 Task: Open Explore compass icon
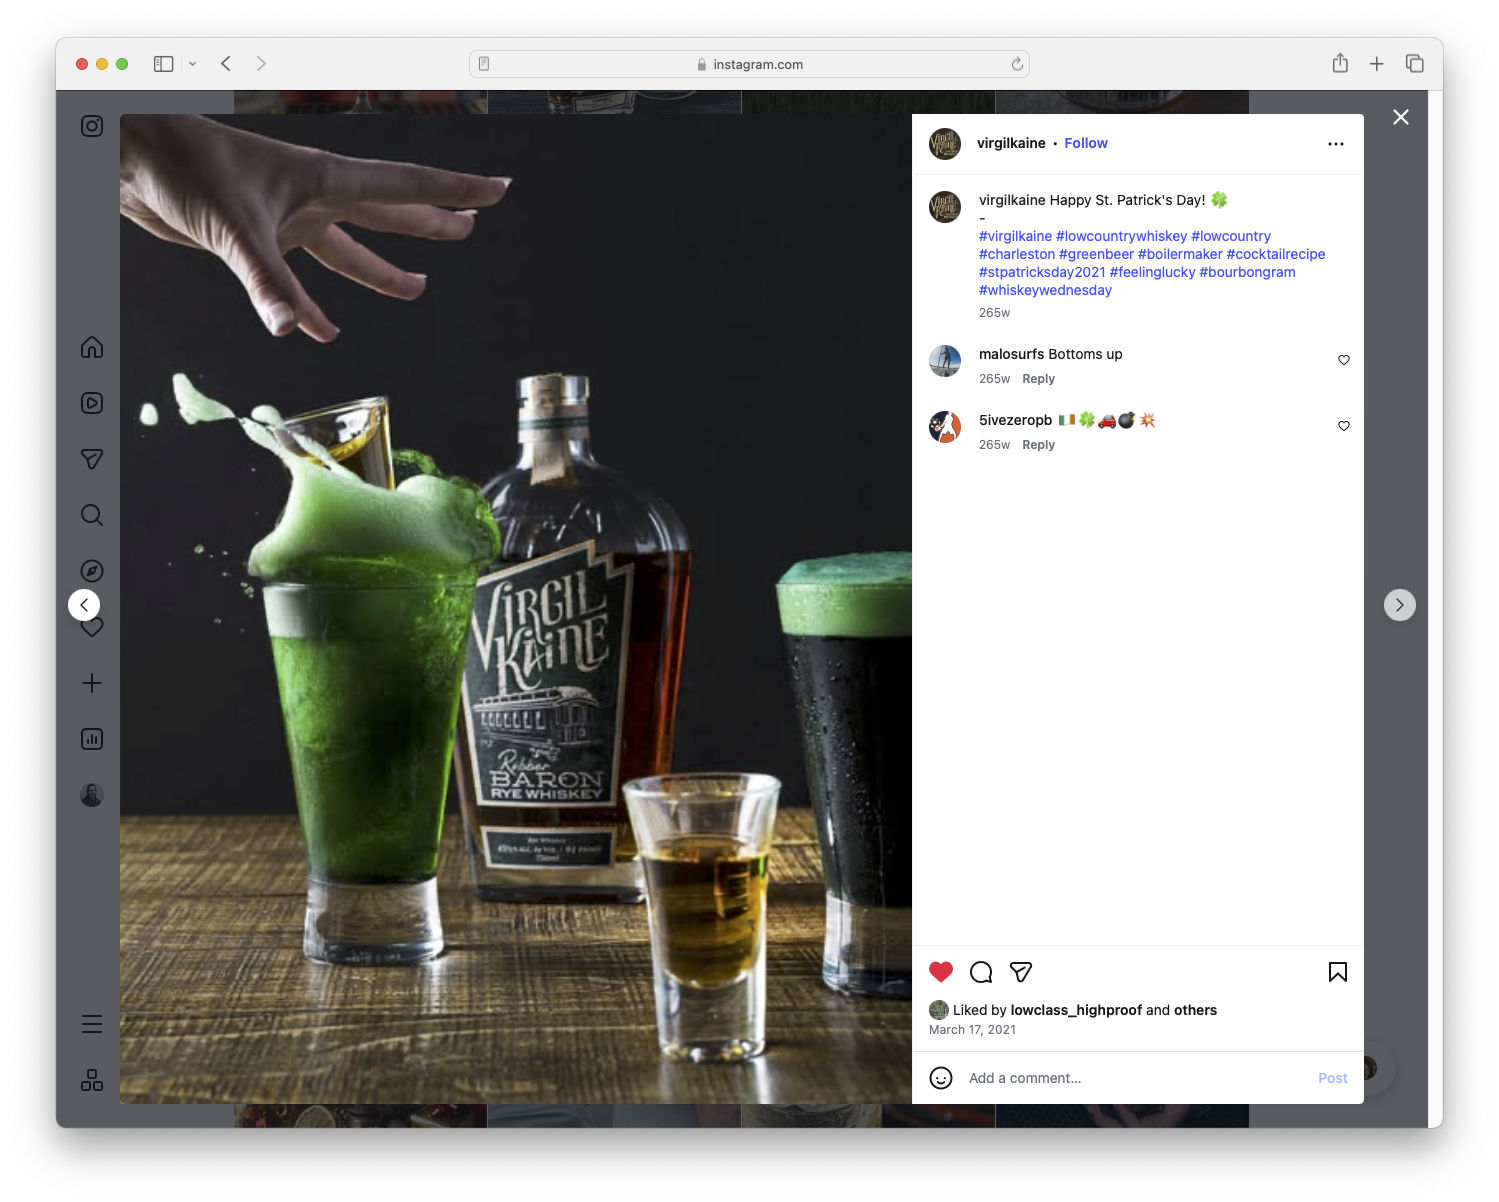click(92, 571)
